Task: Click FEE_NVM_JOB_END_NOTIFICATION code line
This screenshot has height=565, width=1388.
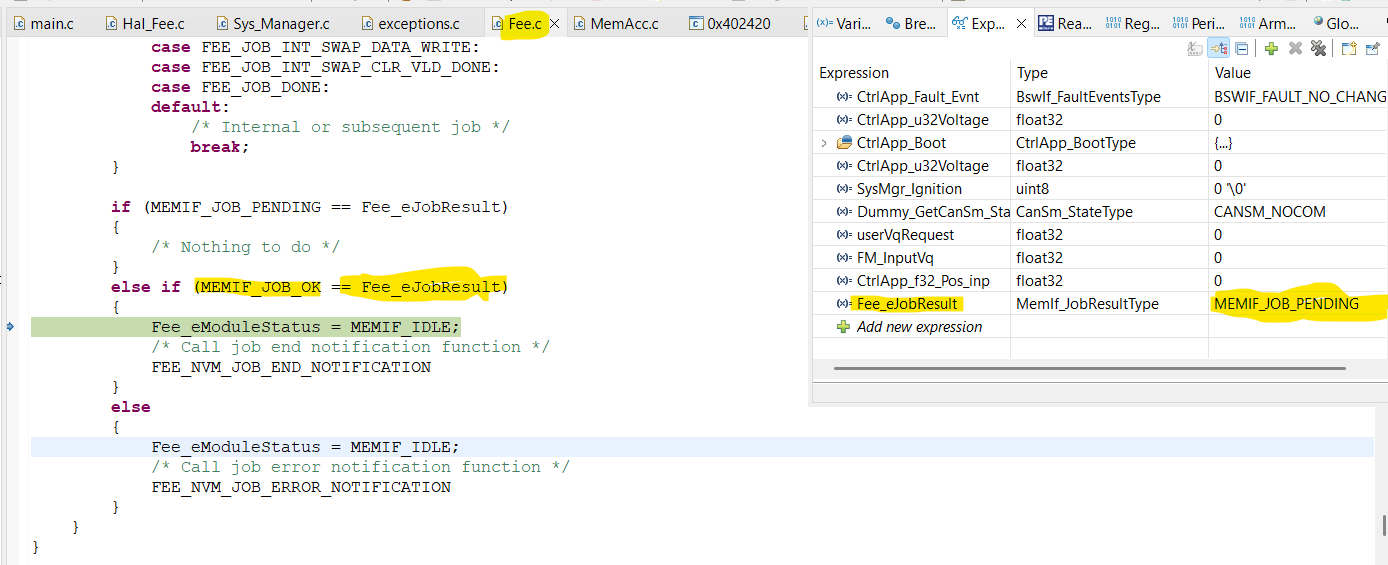Action: click(x=291, y=367)
